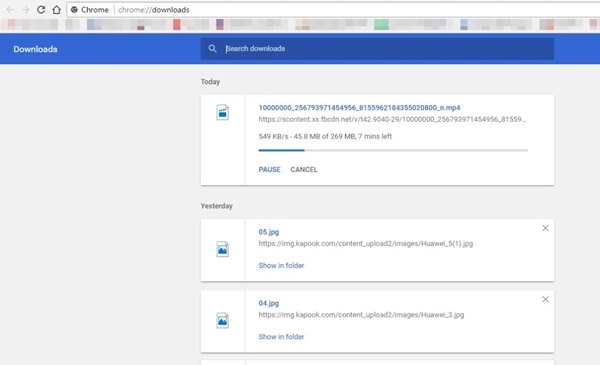Screen dimensions: 600x365
Task: Open 05.jpg file link
Action: (x=269, y=232)
